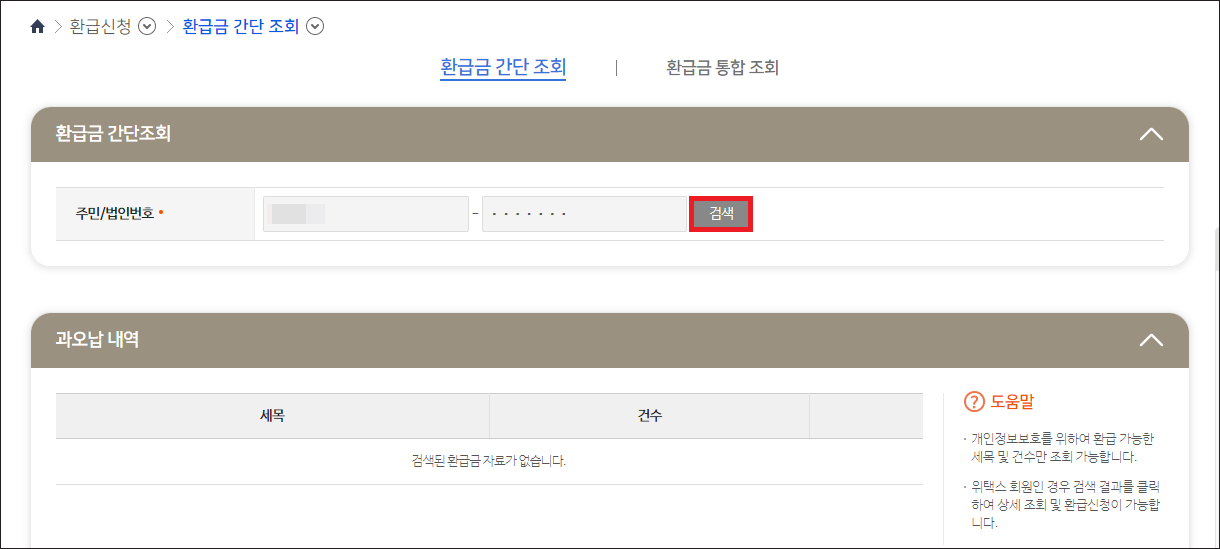Click the masked second number input field

584,214
